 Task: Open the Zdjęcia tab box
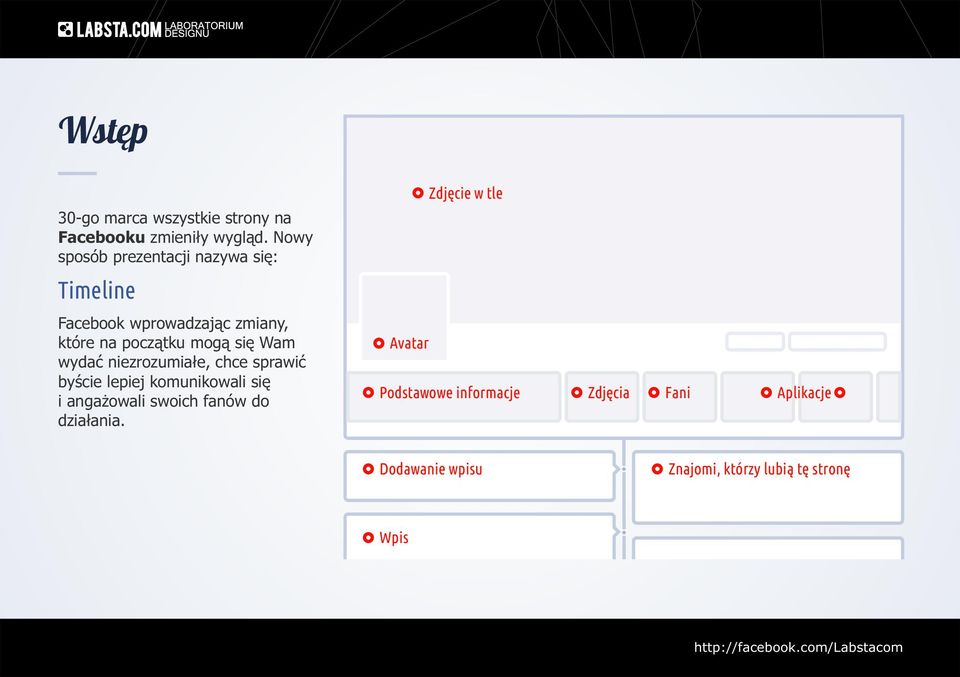coord(602,397)
